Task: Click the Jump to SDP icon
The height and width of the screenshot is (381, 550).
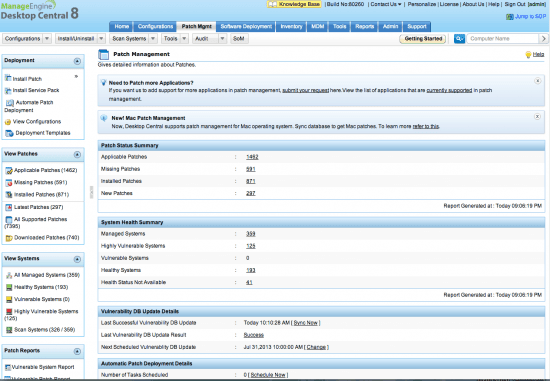Action: coord(510,16)
